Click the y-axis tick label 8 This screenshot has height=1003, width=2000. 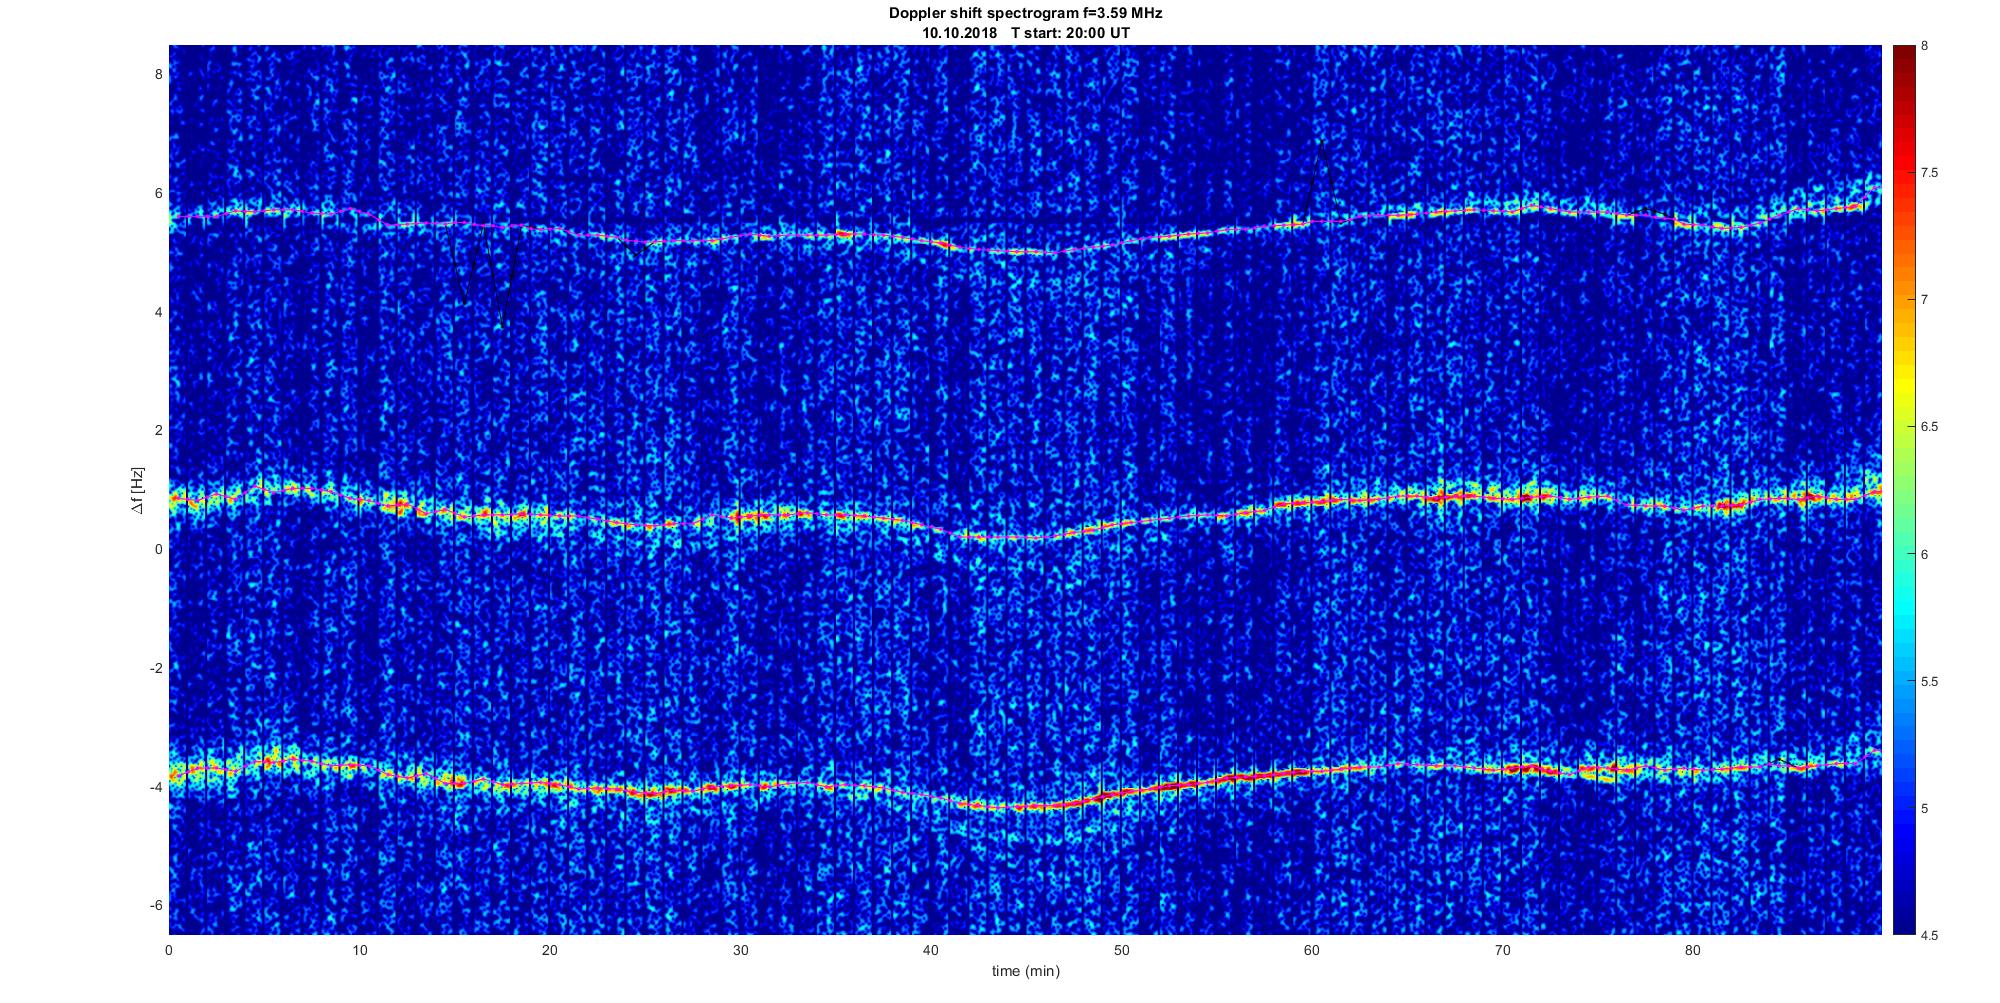coord(158,74)
